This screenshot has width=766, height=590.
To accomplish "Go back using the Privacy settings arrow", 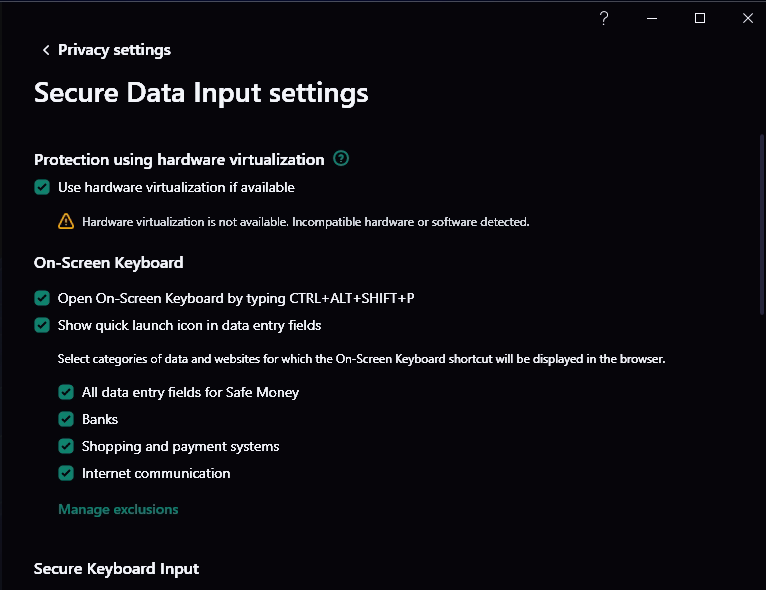I will [x=46, y=50].
